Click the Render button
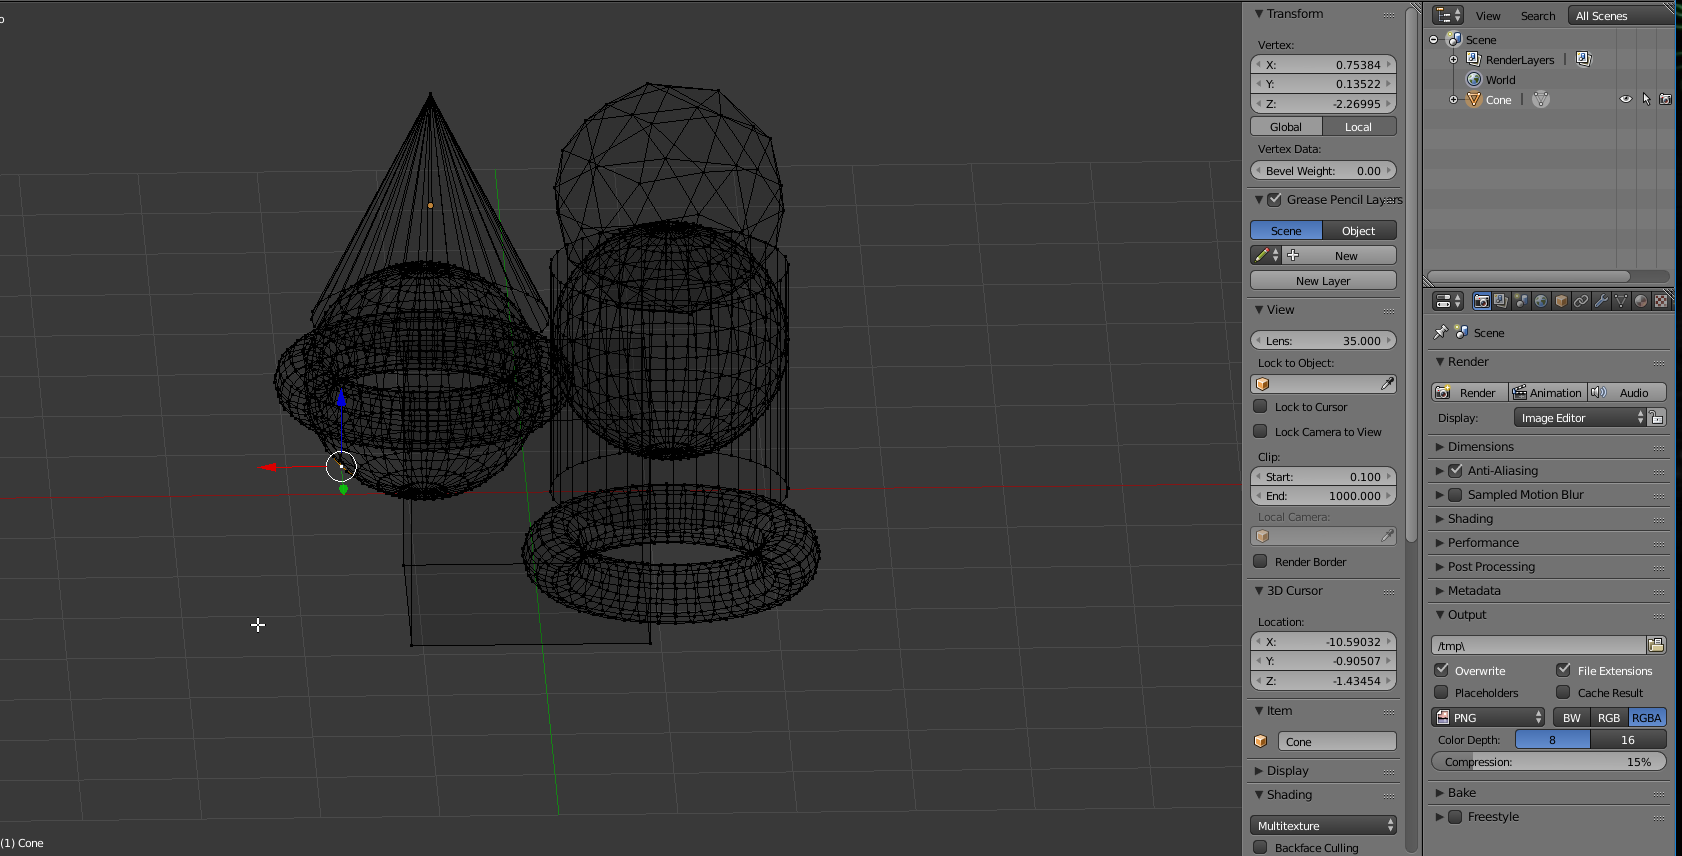The width and height of the screenshot is (1682, 856). (x=1470, y=392)
